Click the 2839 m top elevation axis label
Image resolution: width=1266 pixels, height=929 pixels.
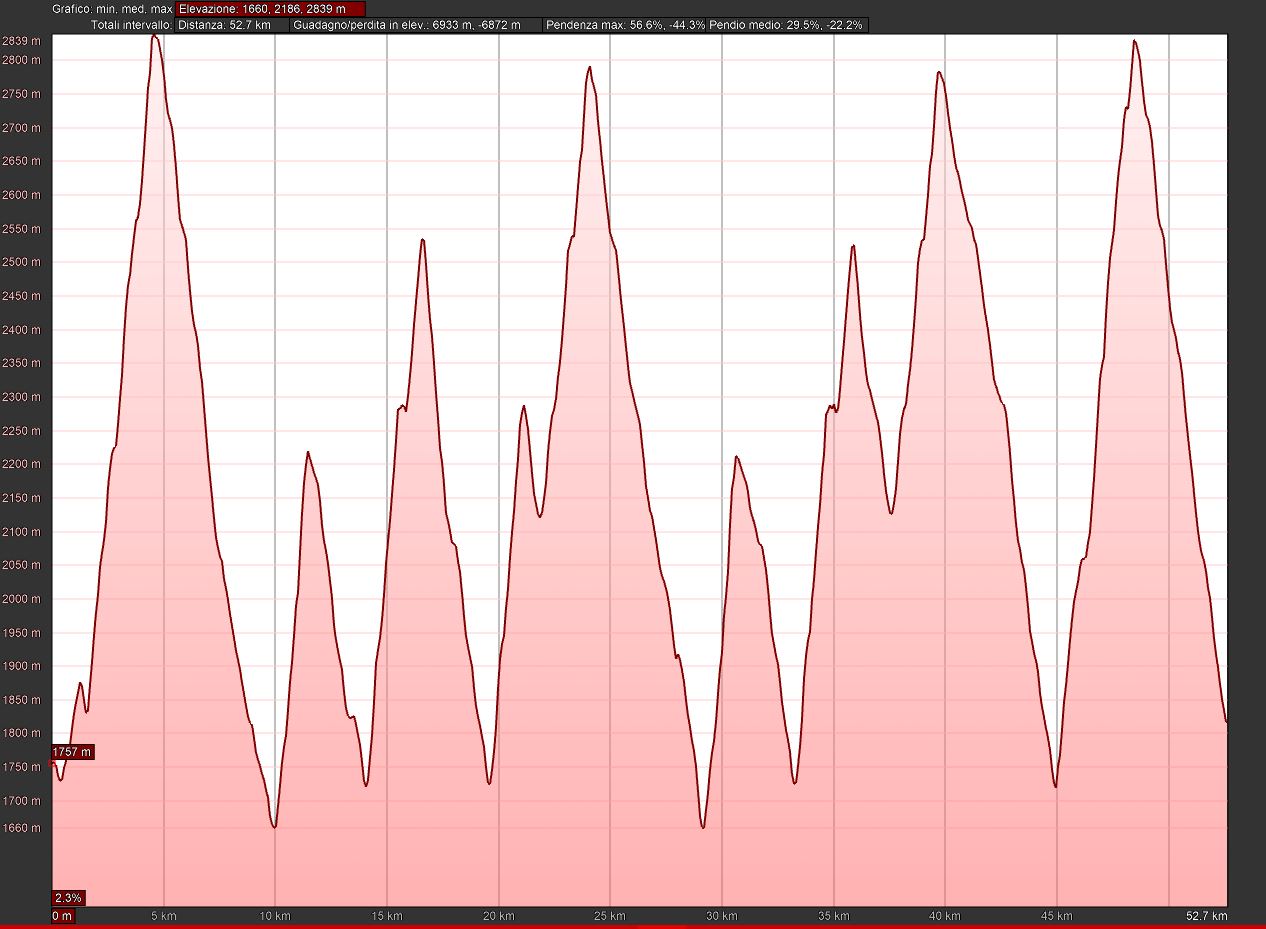coord(22,41)
